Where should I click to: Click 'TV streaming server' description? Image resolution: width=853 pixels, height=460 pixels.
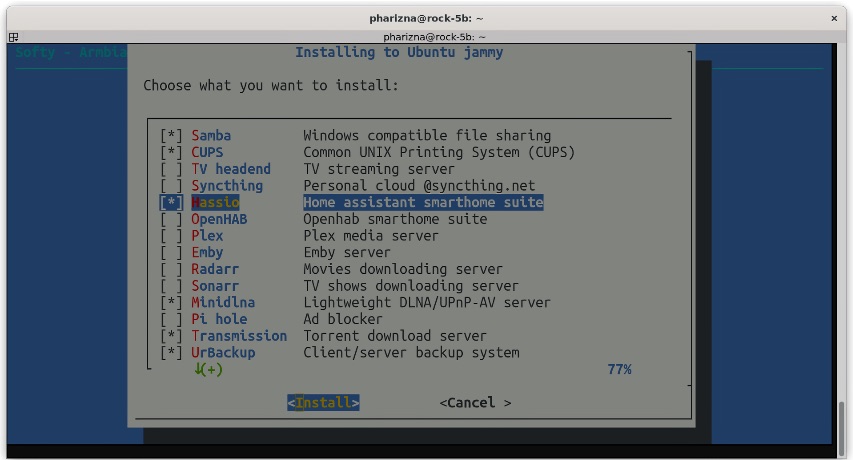pyautogui.click(x=379, y=169)
